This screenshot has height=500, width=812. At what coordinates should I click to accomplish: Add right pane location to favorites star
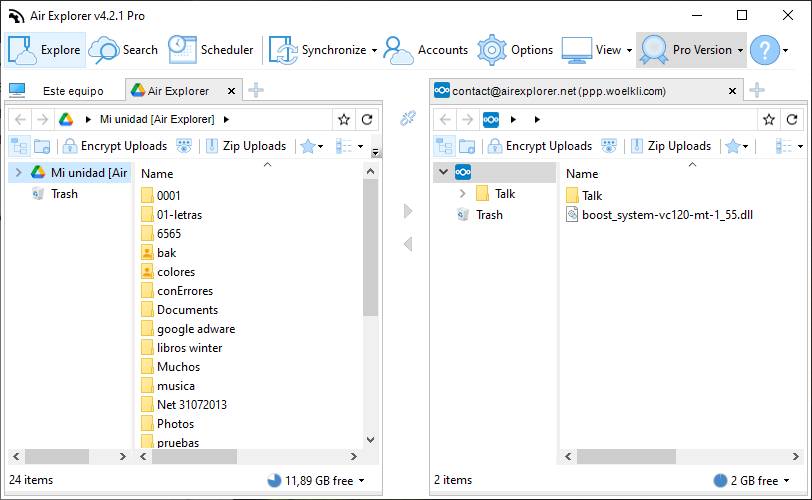pos(769,120)
